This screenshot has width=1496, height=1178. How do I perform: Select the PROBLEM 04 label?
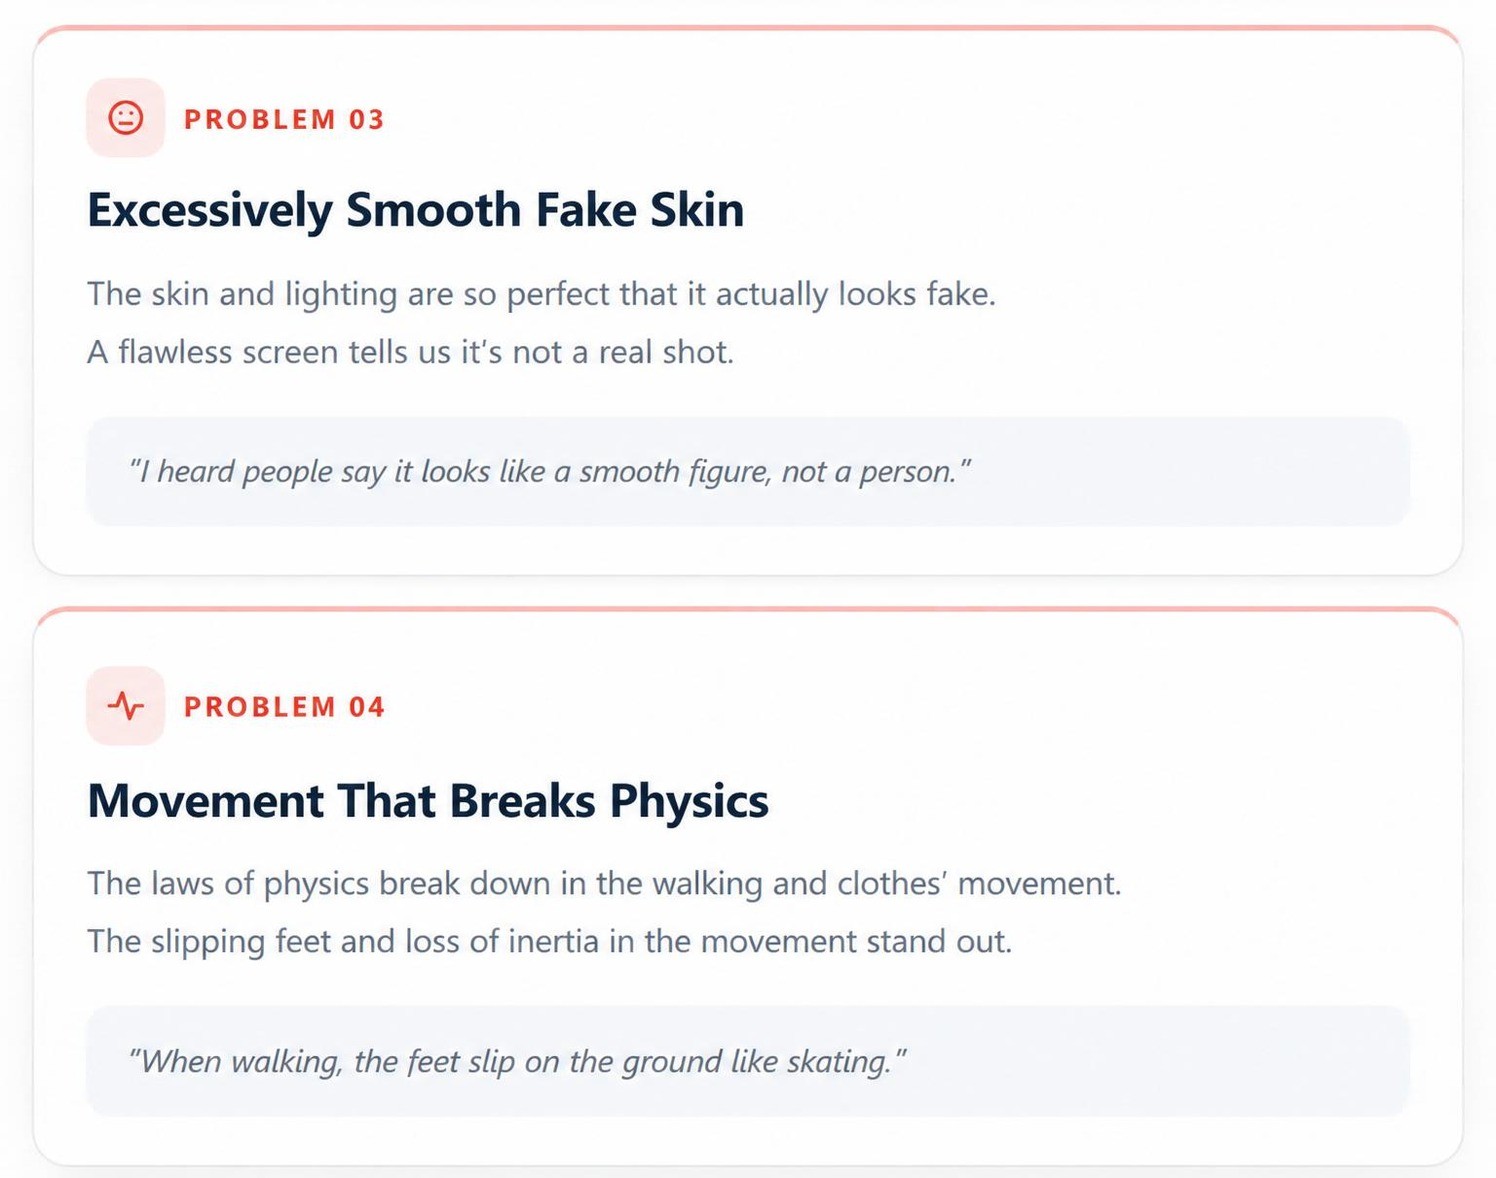tap(284, 707)
